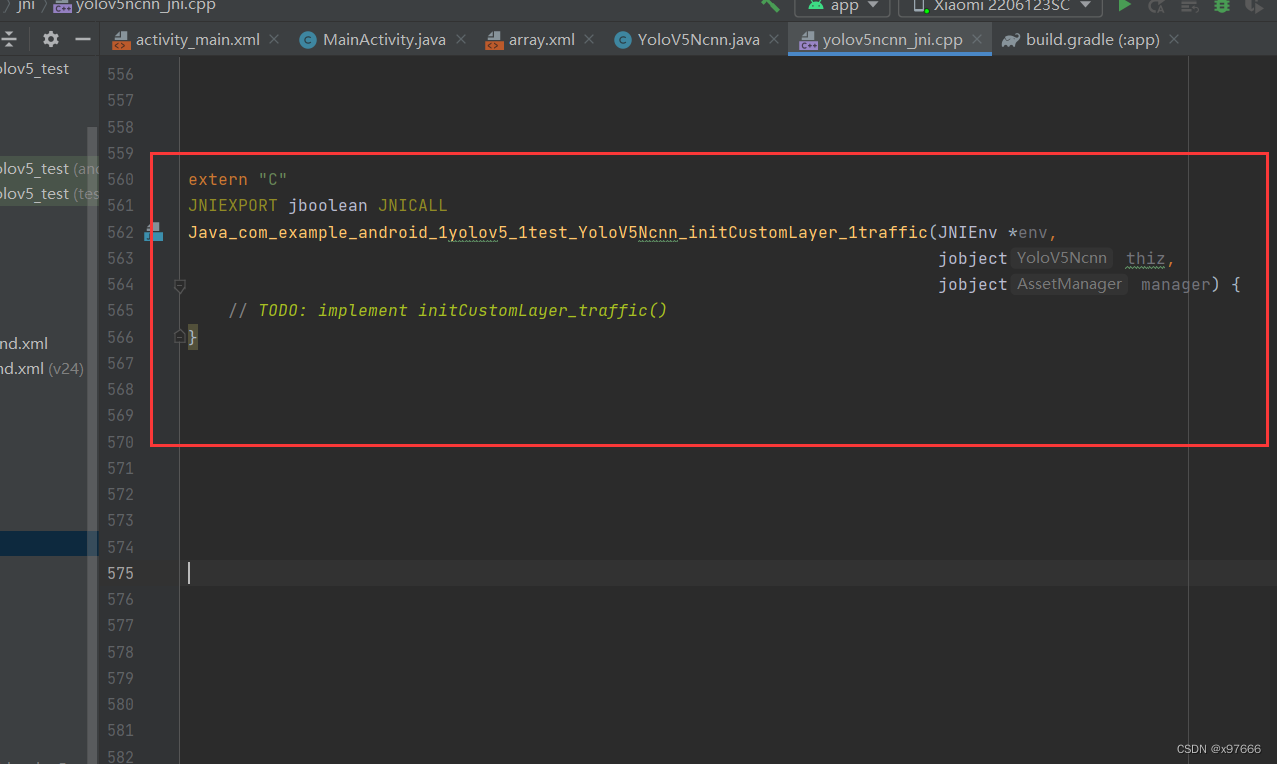Viewport: 1277px width, 764px height.
Task: Close the MainActivity.java tab
Action: tap(460, 40)
